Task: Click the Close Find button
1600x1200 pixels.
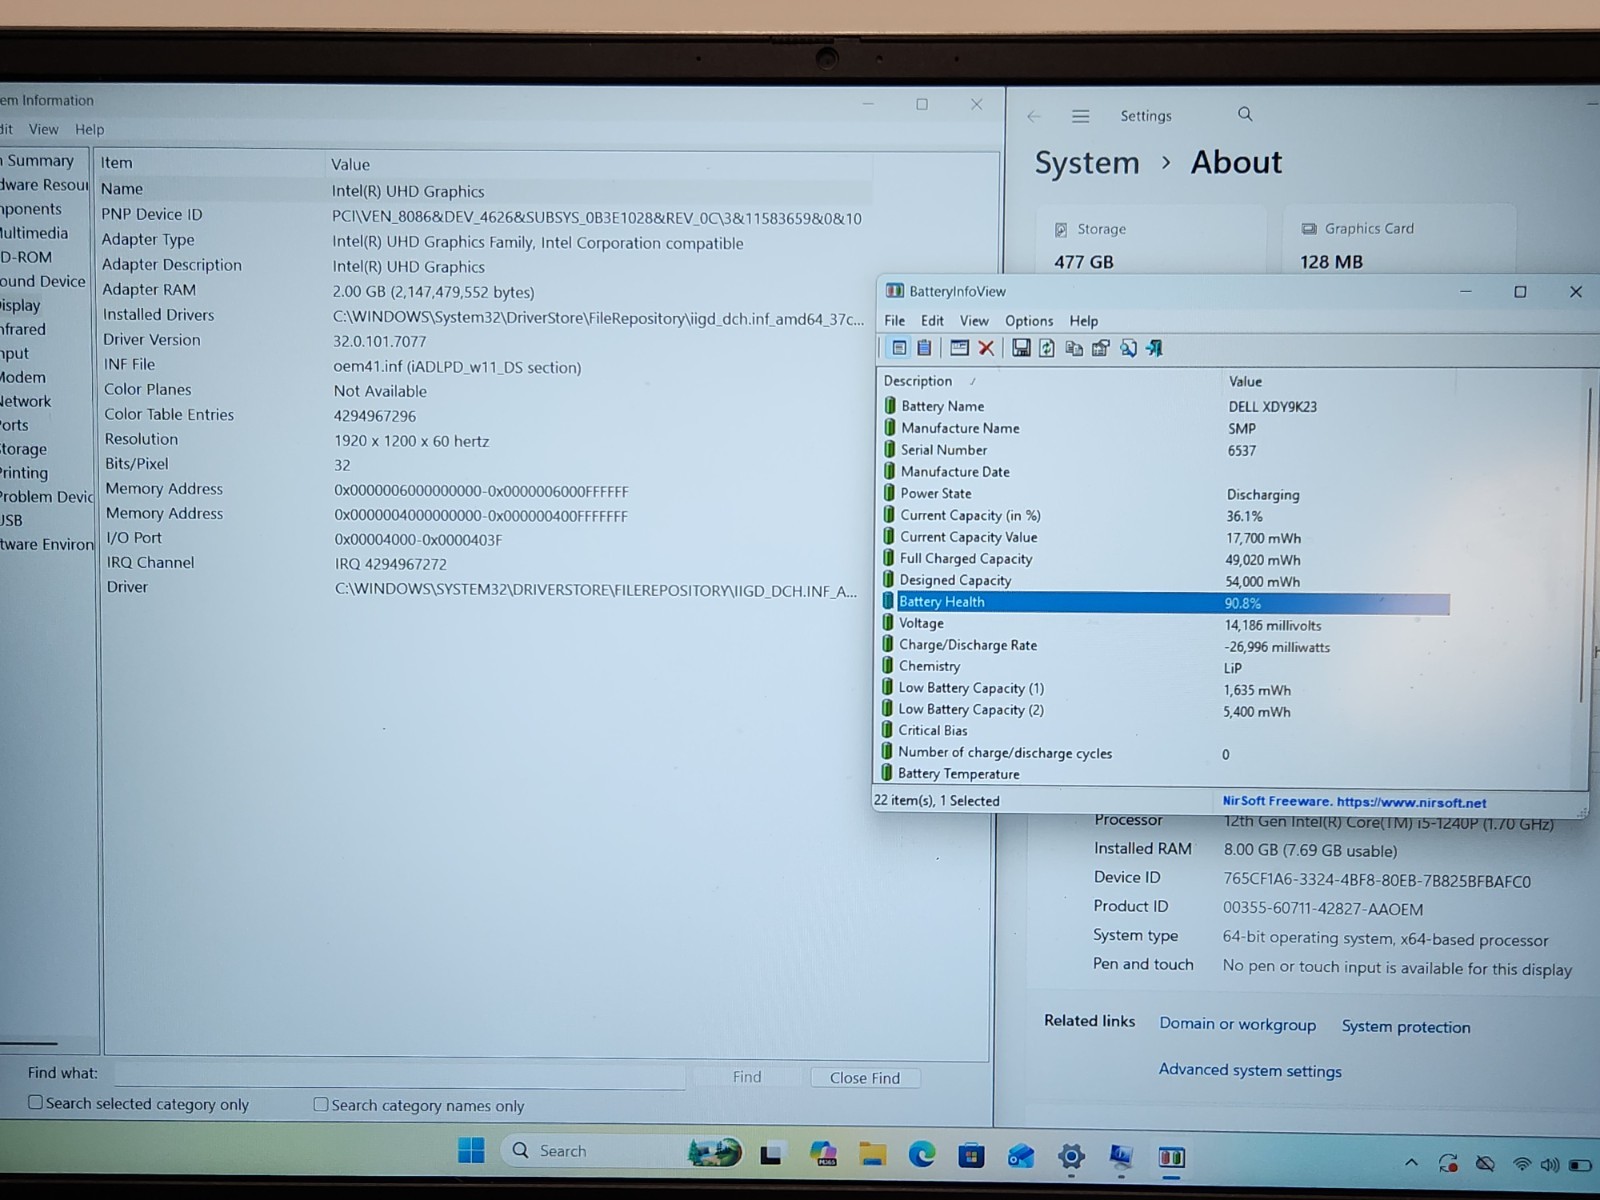Action: (x=864, y=1077)
